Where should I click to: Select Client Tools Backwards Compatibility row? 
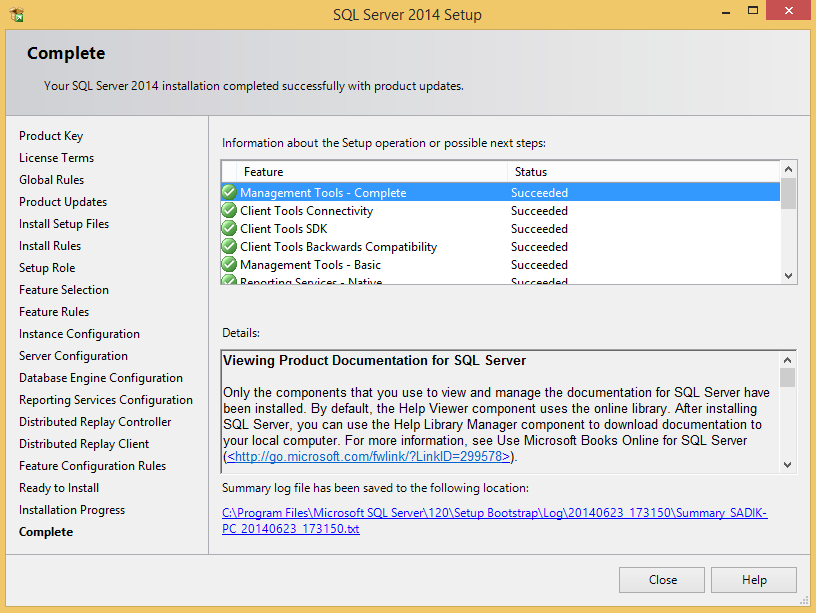[501, 247]
